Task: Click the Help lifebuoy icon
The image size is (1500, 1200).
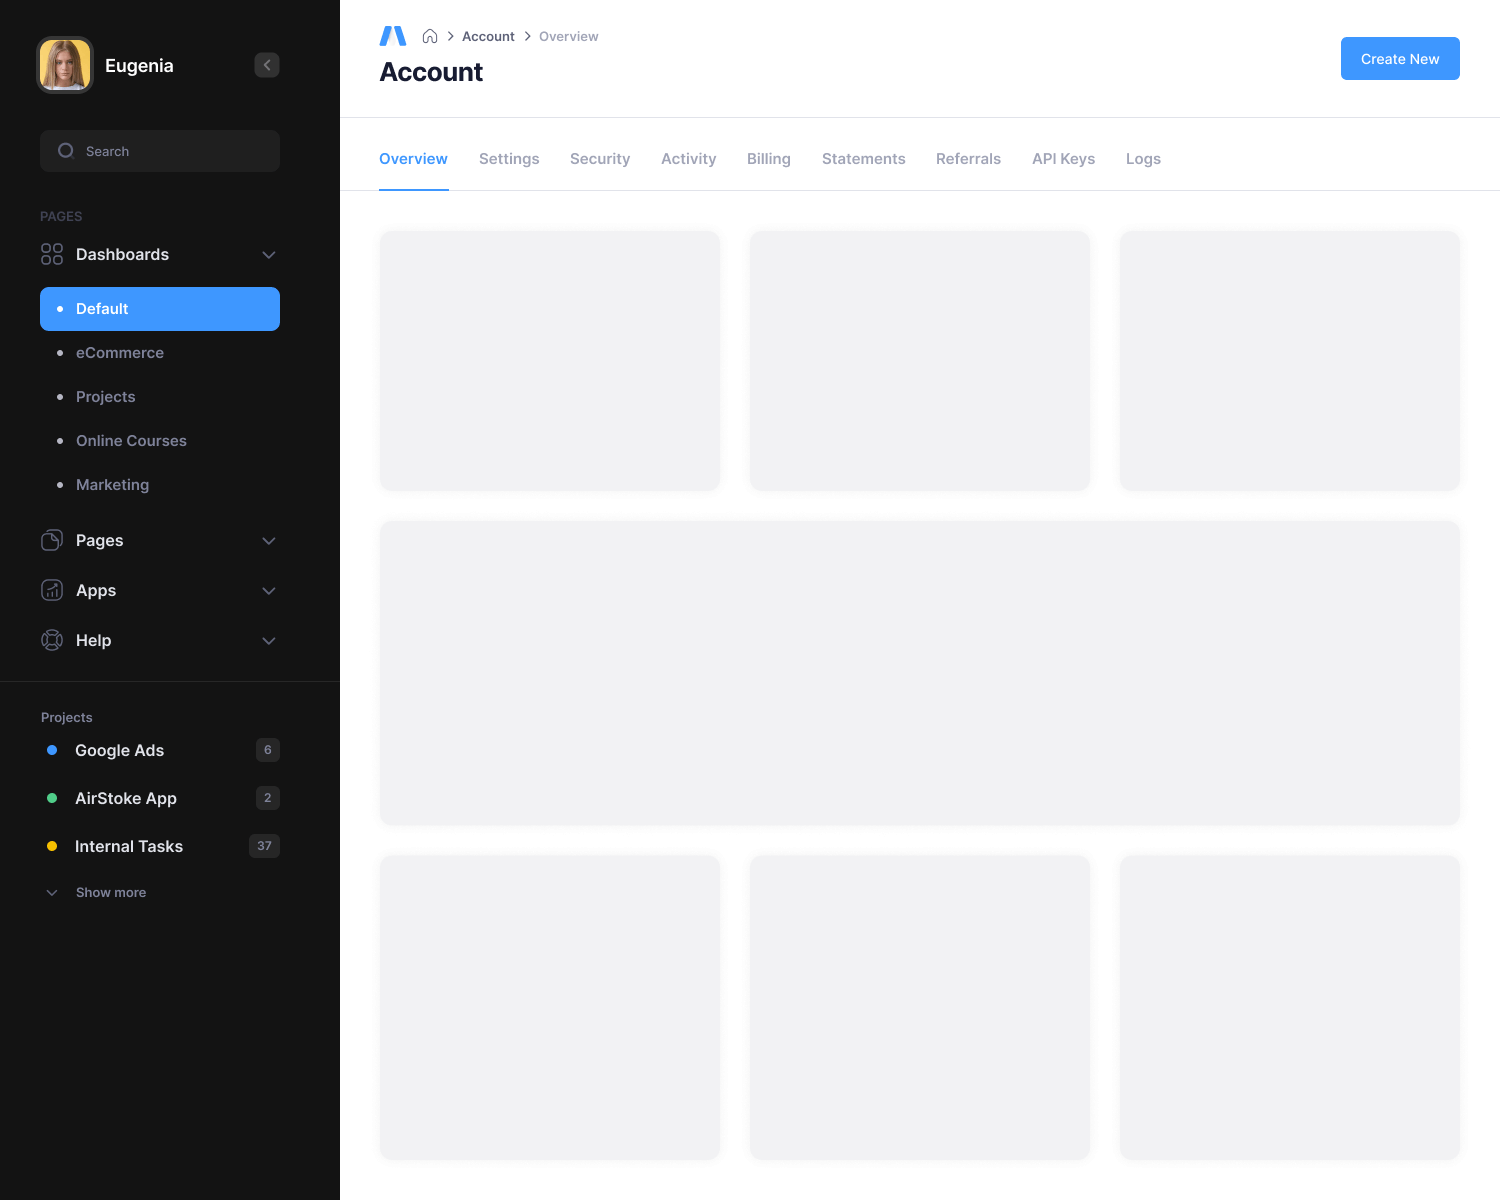Action: 52,640
